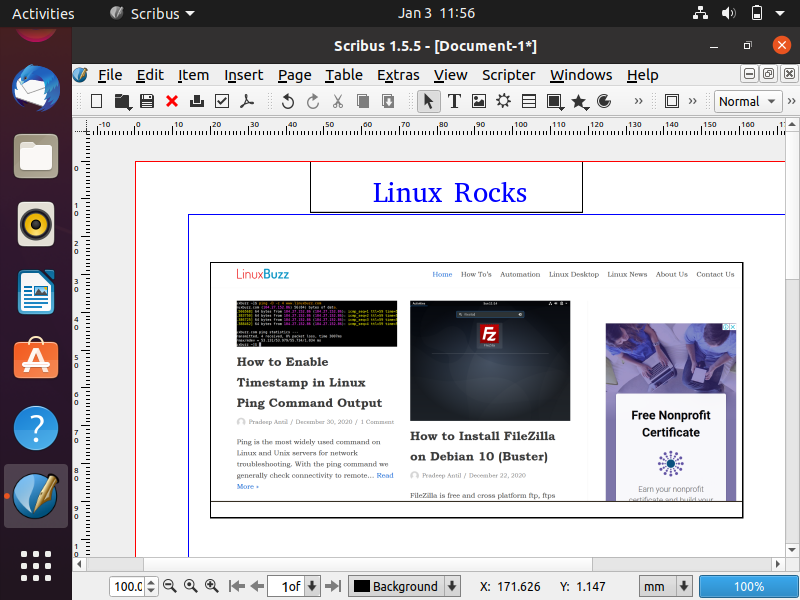800x600 pixels.
Task: Select the arrow Select Item tool
Action: (429, 101)
